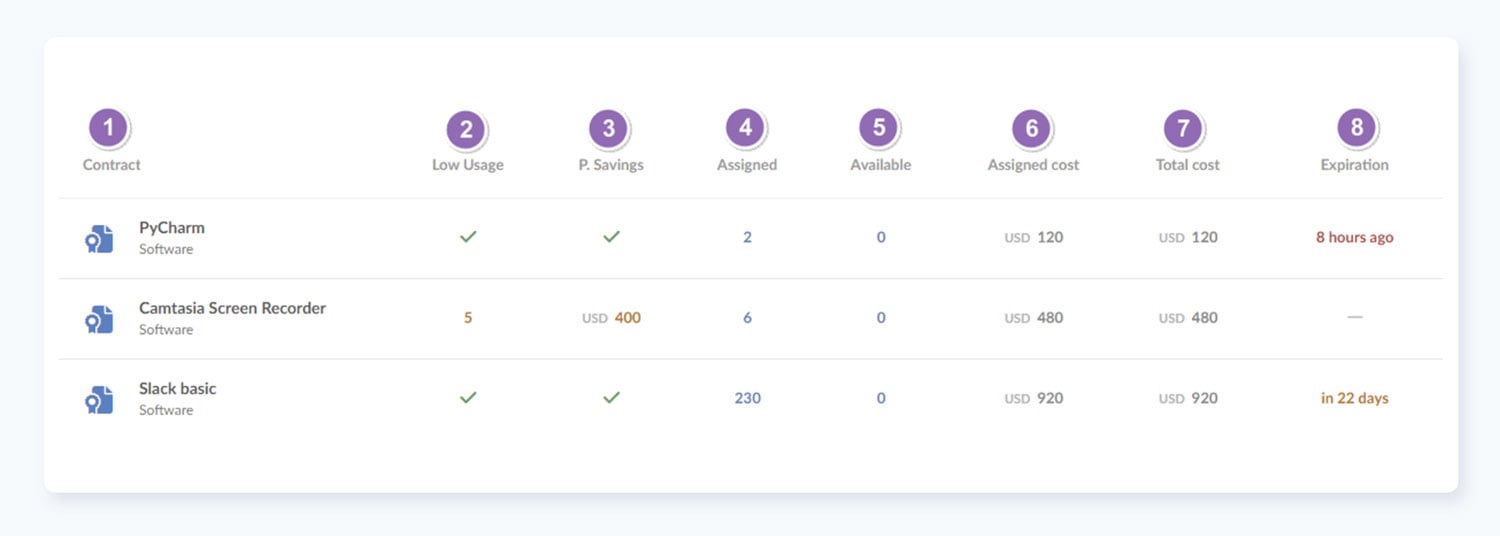The height and width of the screenshot is (536, 1500).
Task: Click Slack basic's assigned cost USD 920
Action: [x=1034, y=398]
